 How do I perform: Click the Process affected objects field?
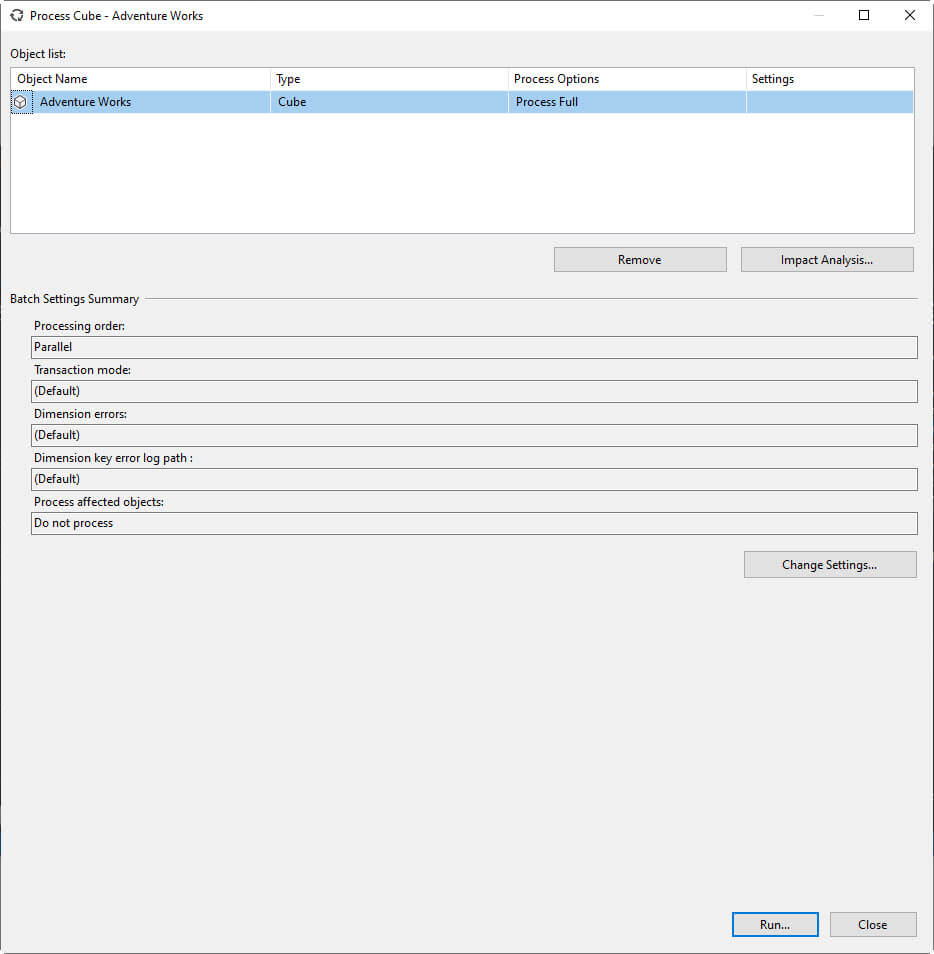click(474, 523)
